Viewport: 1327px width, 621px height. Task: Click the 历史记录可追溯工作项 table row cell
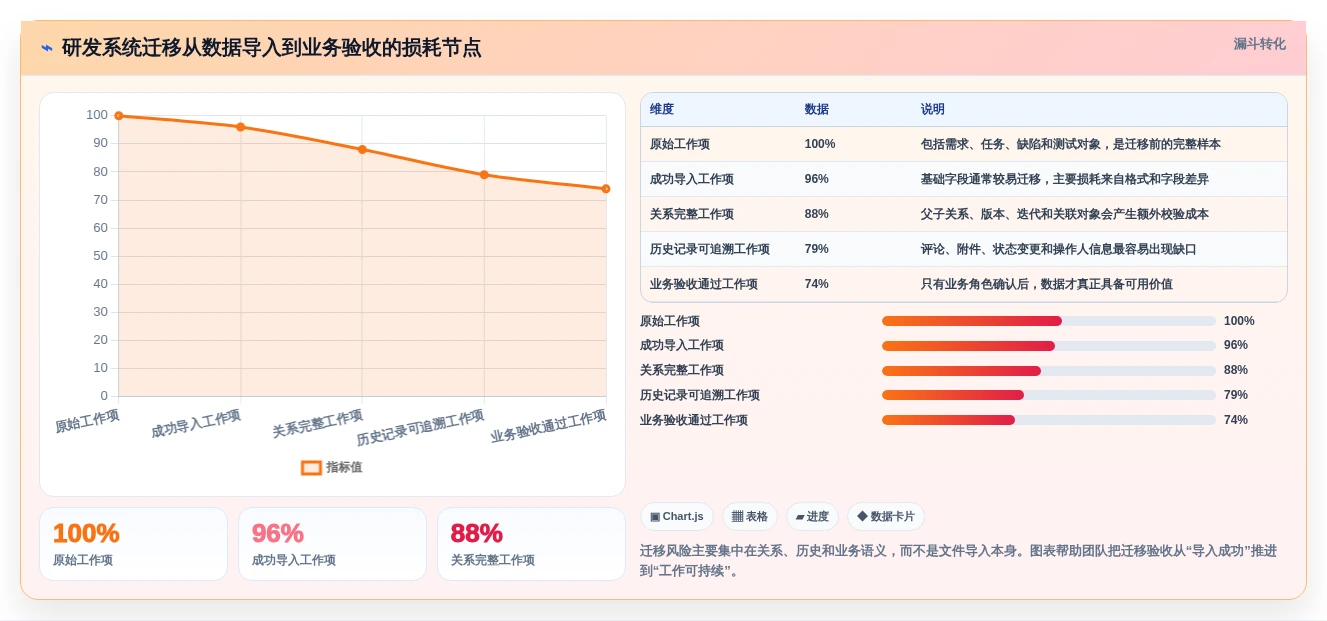coord(710,249)
